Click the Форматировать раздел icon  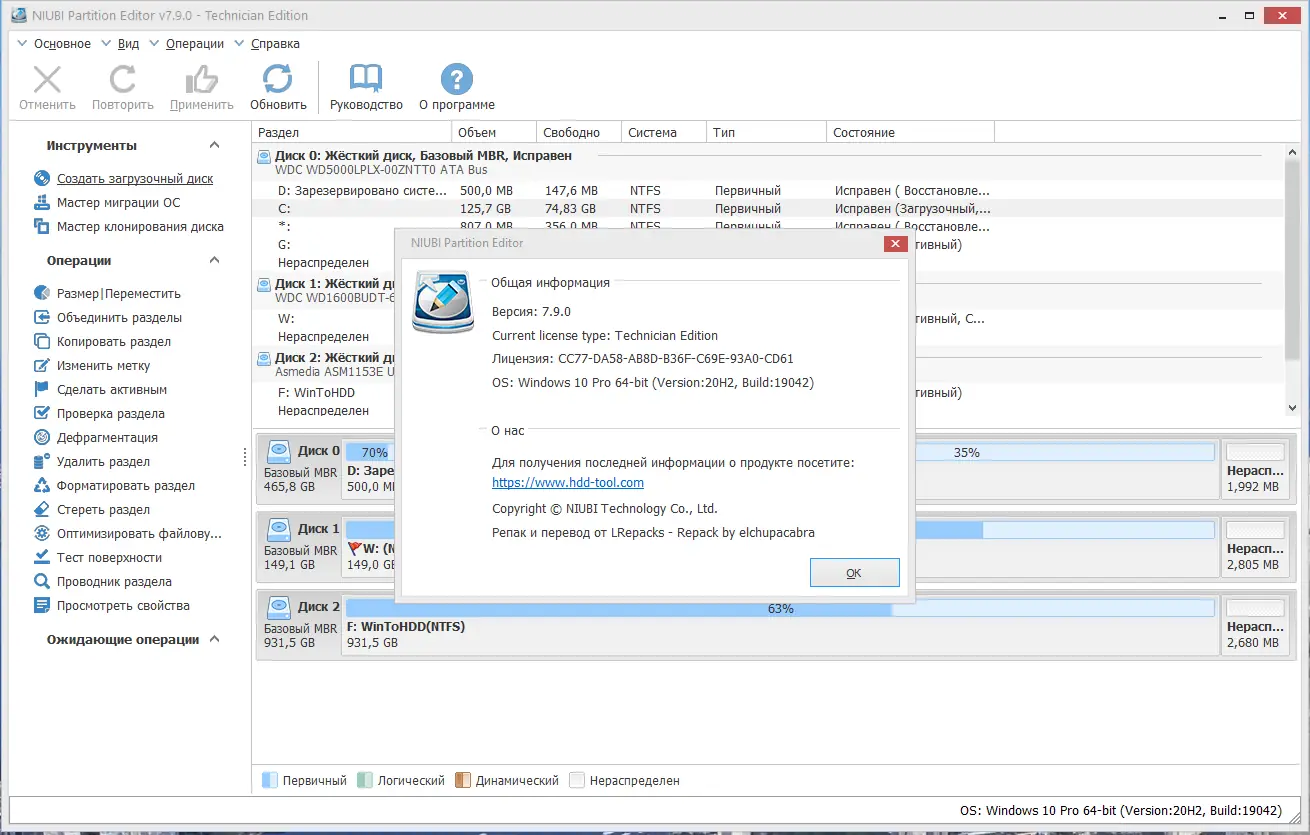[42, 486]
